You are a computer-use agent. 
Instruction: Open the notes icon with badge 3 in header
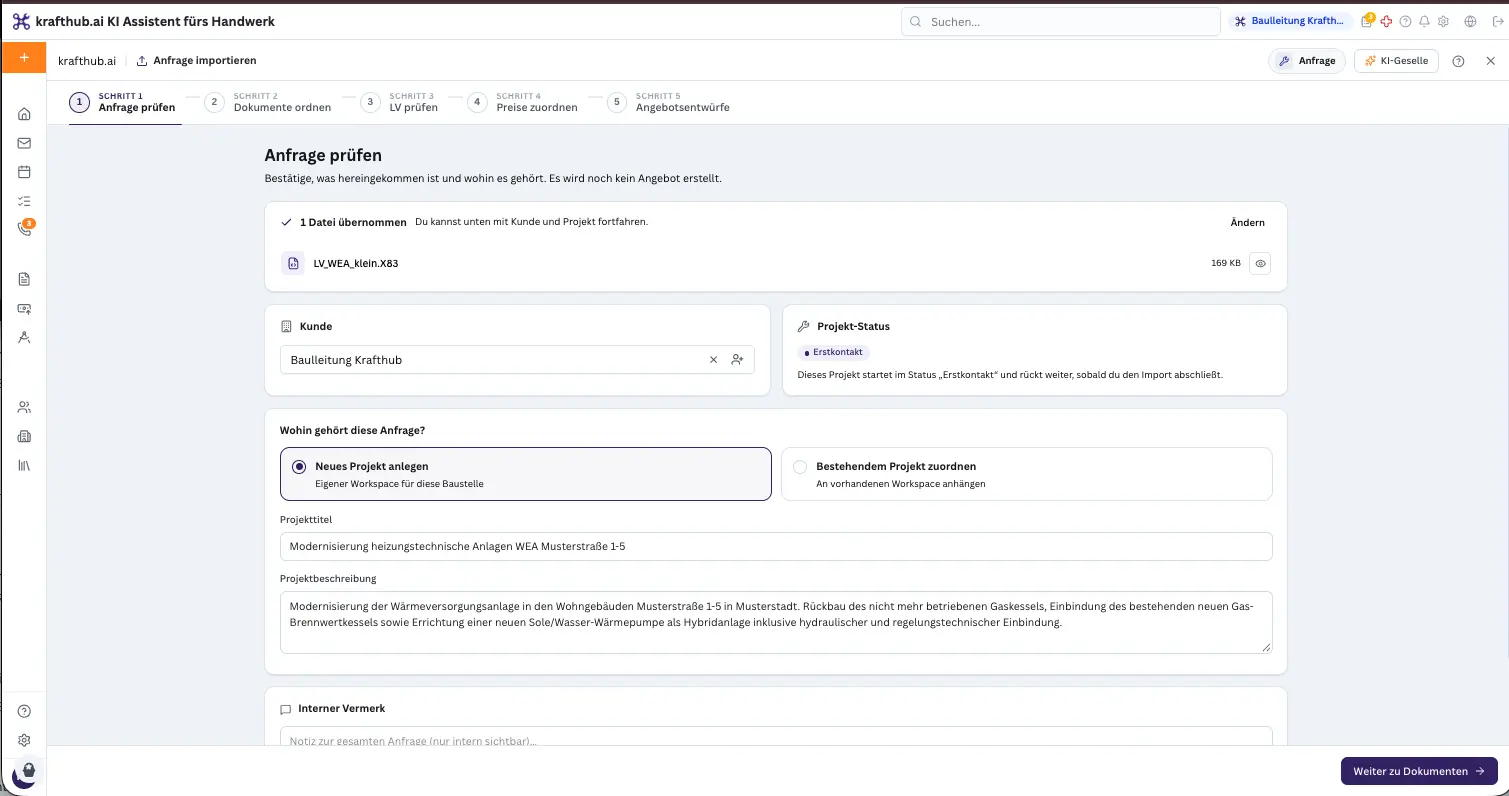pyautogui.click(x=1367, y=21)
